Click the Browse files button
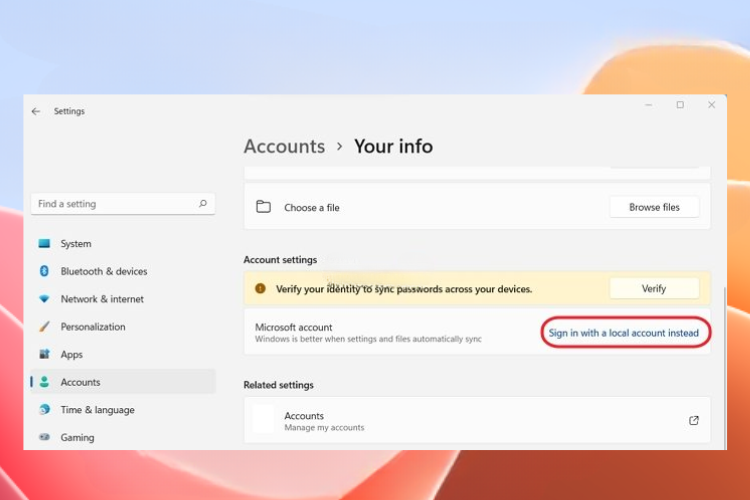The width and height of the screenshot is (750, 500). 654,207
